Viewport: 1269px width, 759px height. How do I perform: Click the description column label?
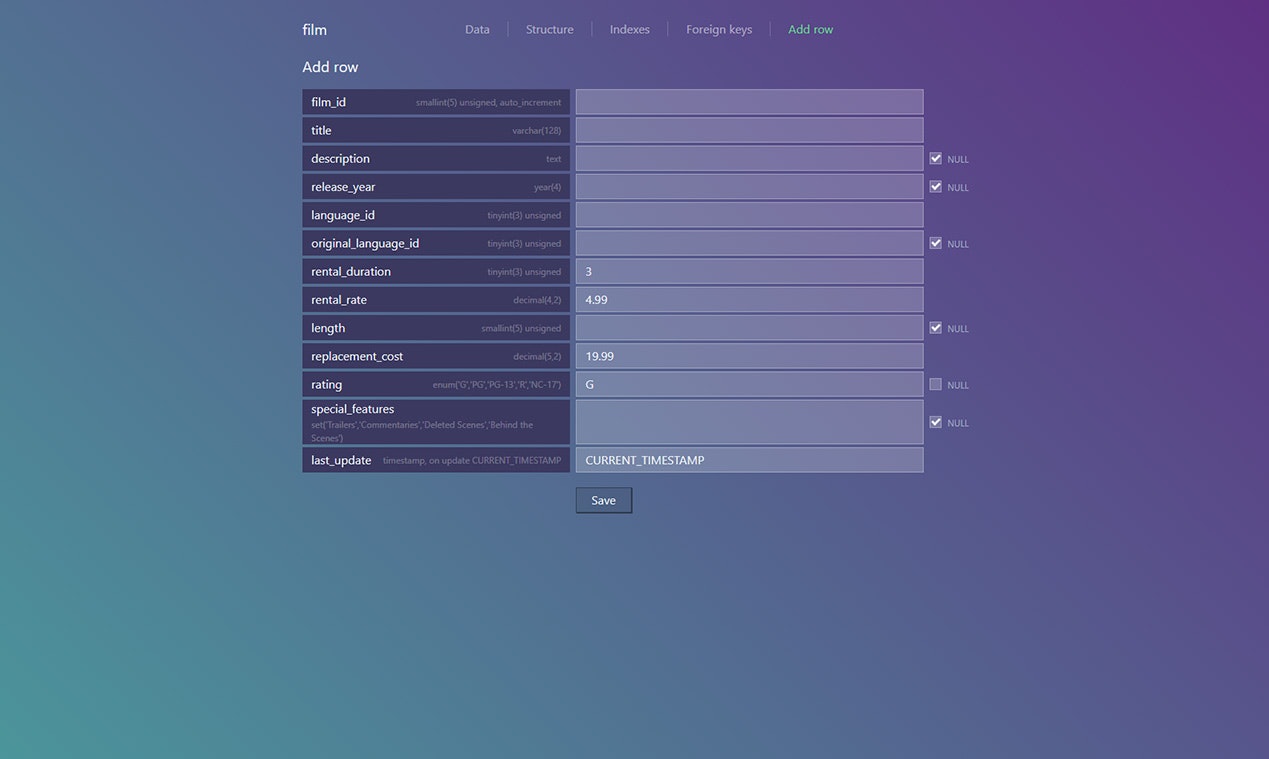pyautogui.click(x=340, y=158)
